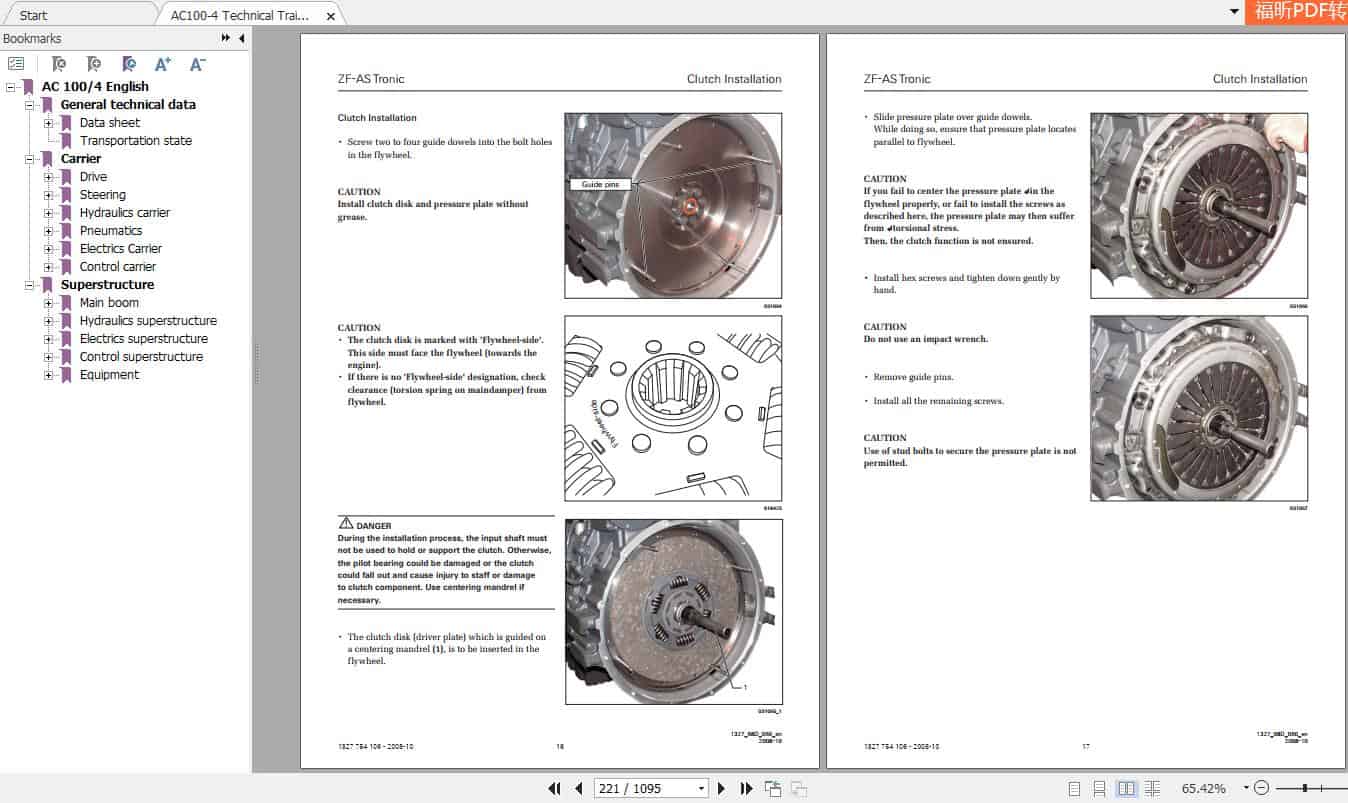Click the Decrease text size (A-) icon

pyautogui.click(x=197, y=64)
